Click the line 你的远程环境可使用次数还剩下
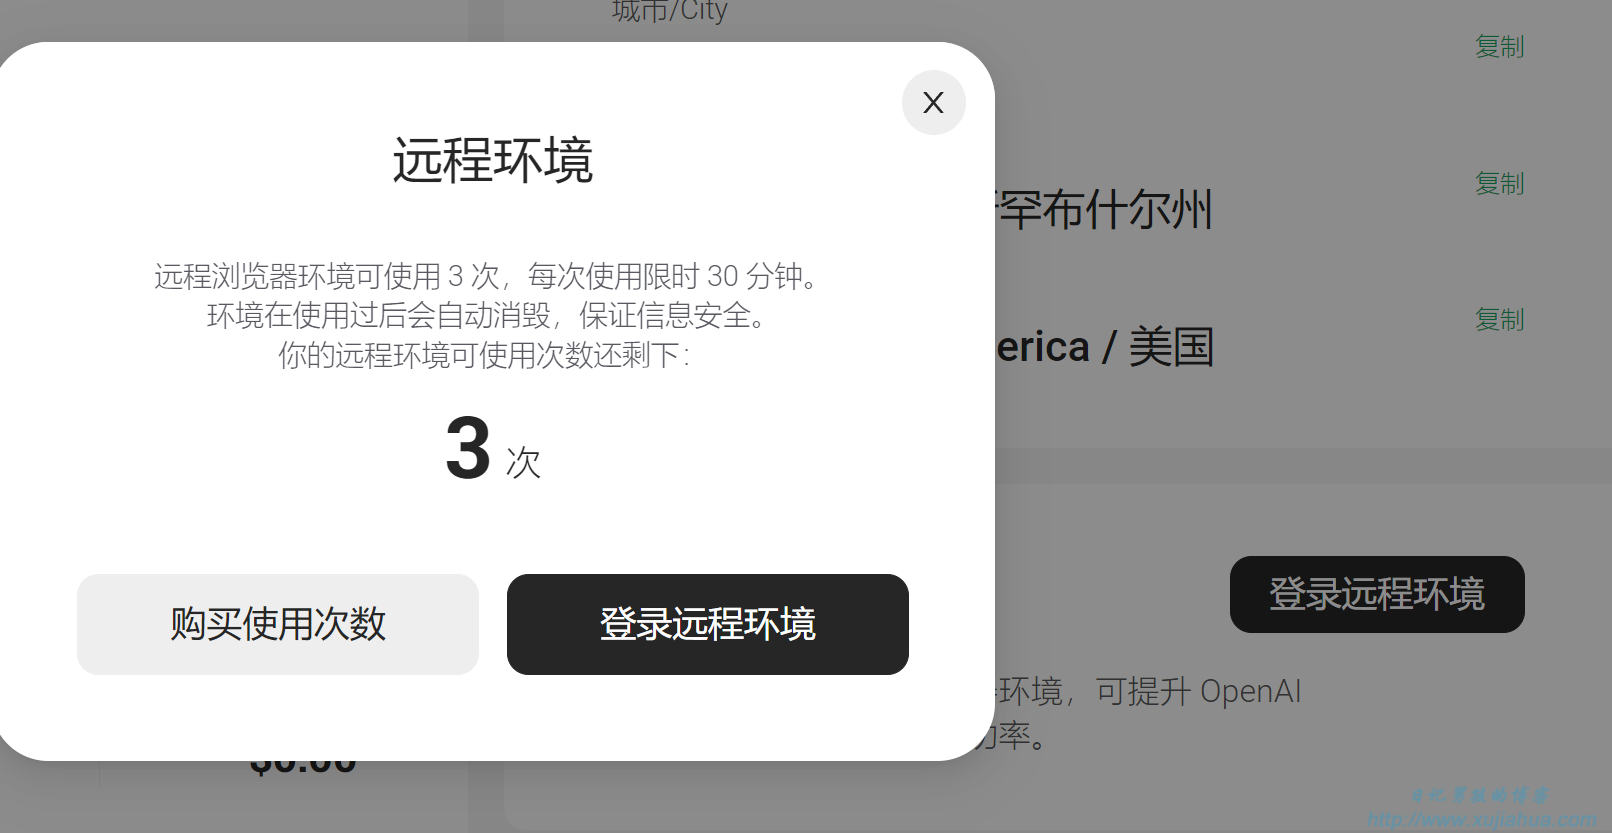 pos(484,355)
